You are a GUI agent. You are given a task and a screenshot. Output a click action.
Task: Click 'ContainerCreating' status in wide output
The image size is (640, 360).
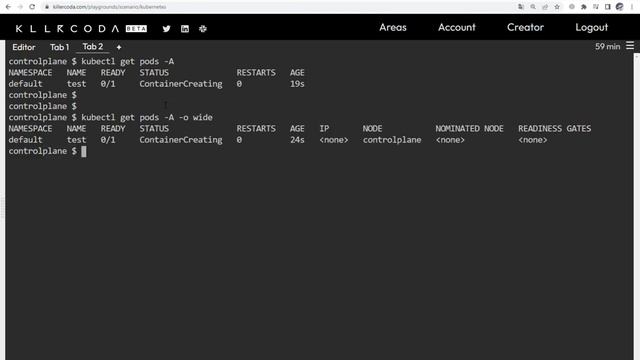[x=181, y=140]
